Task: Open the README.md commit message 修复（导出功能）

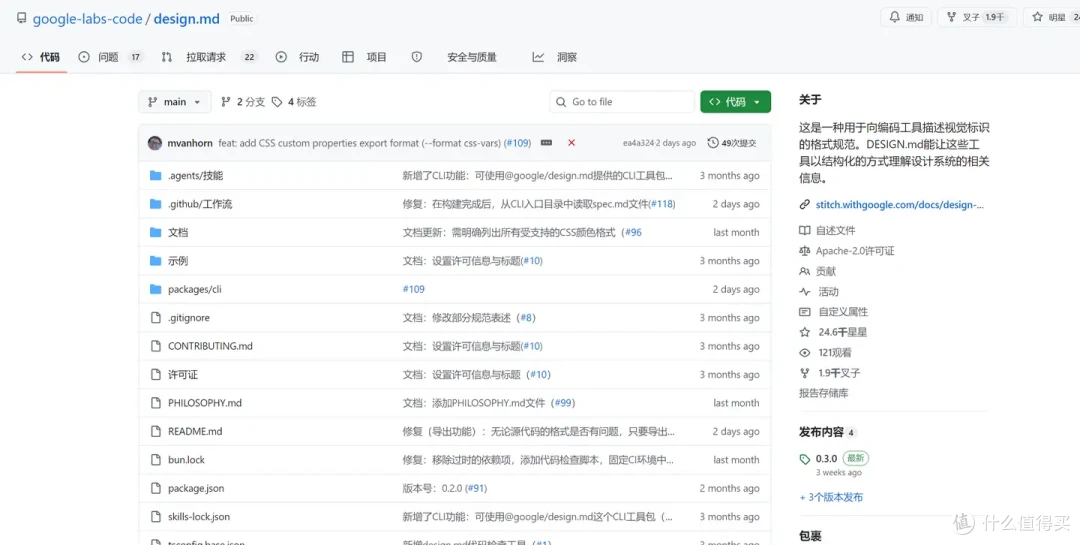Action: 539,431
